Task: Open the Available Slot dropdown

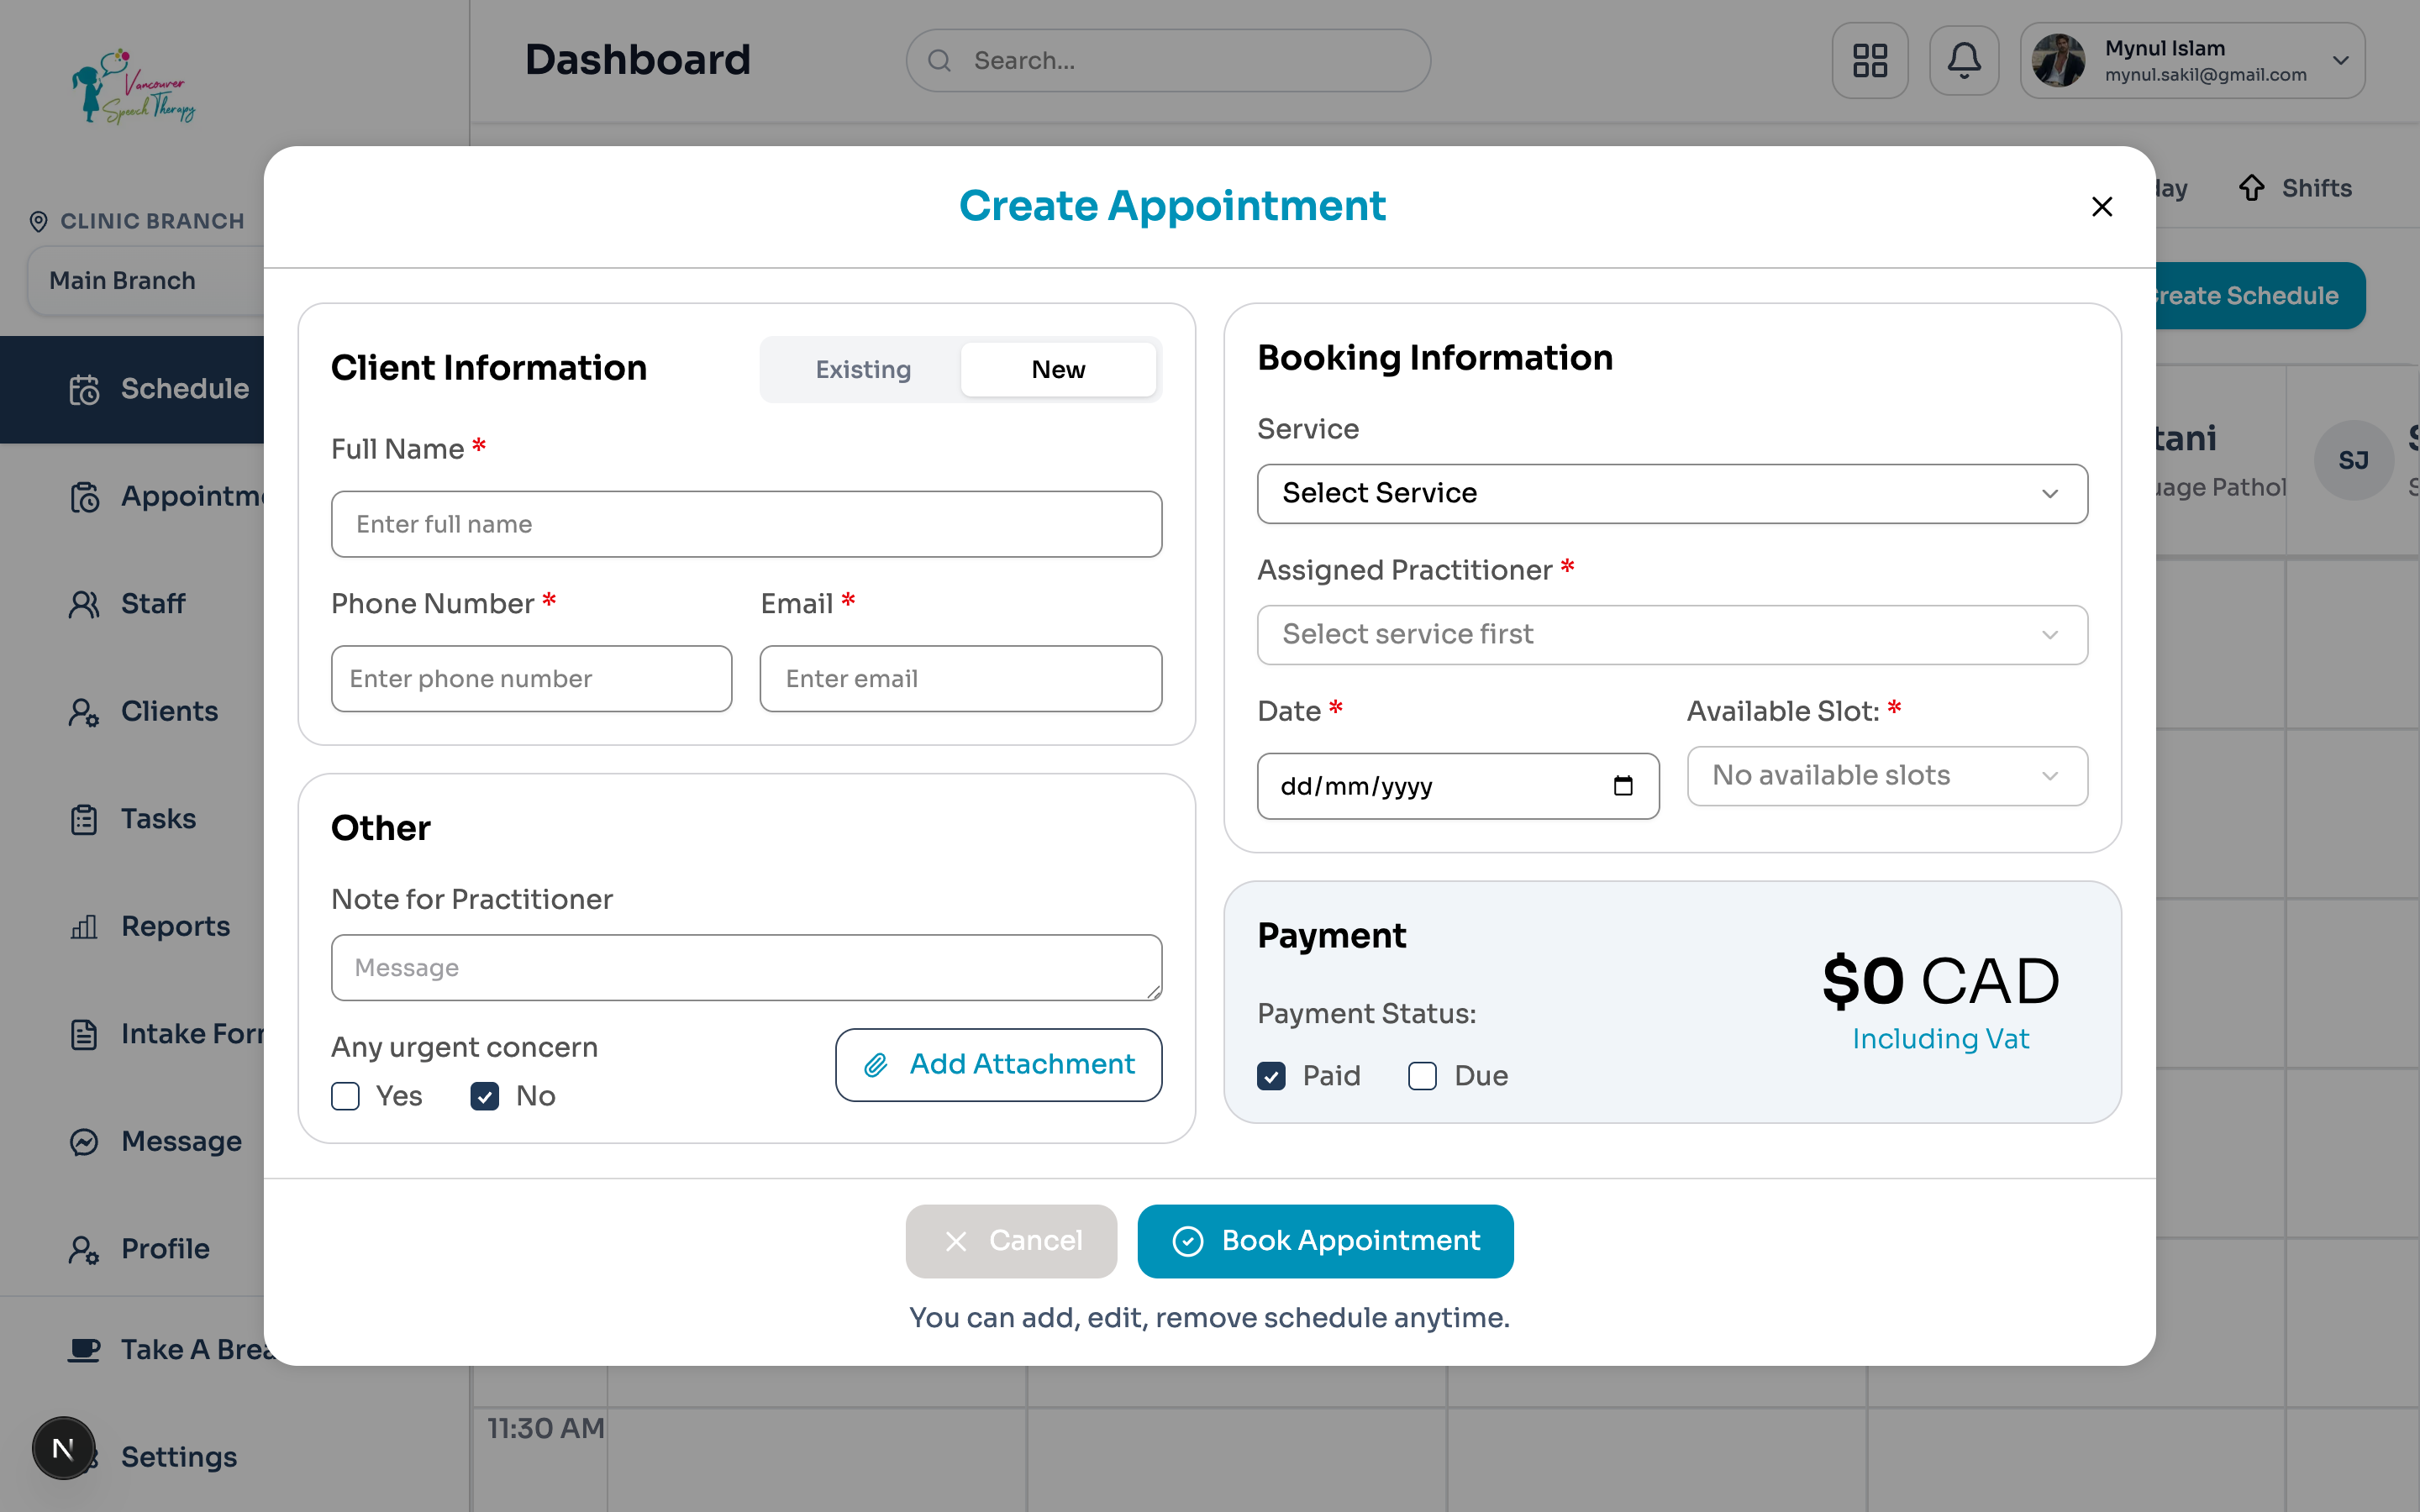Action: coord(1887,776)
